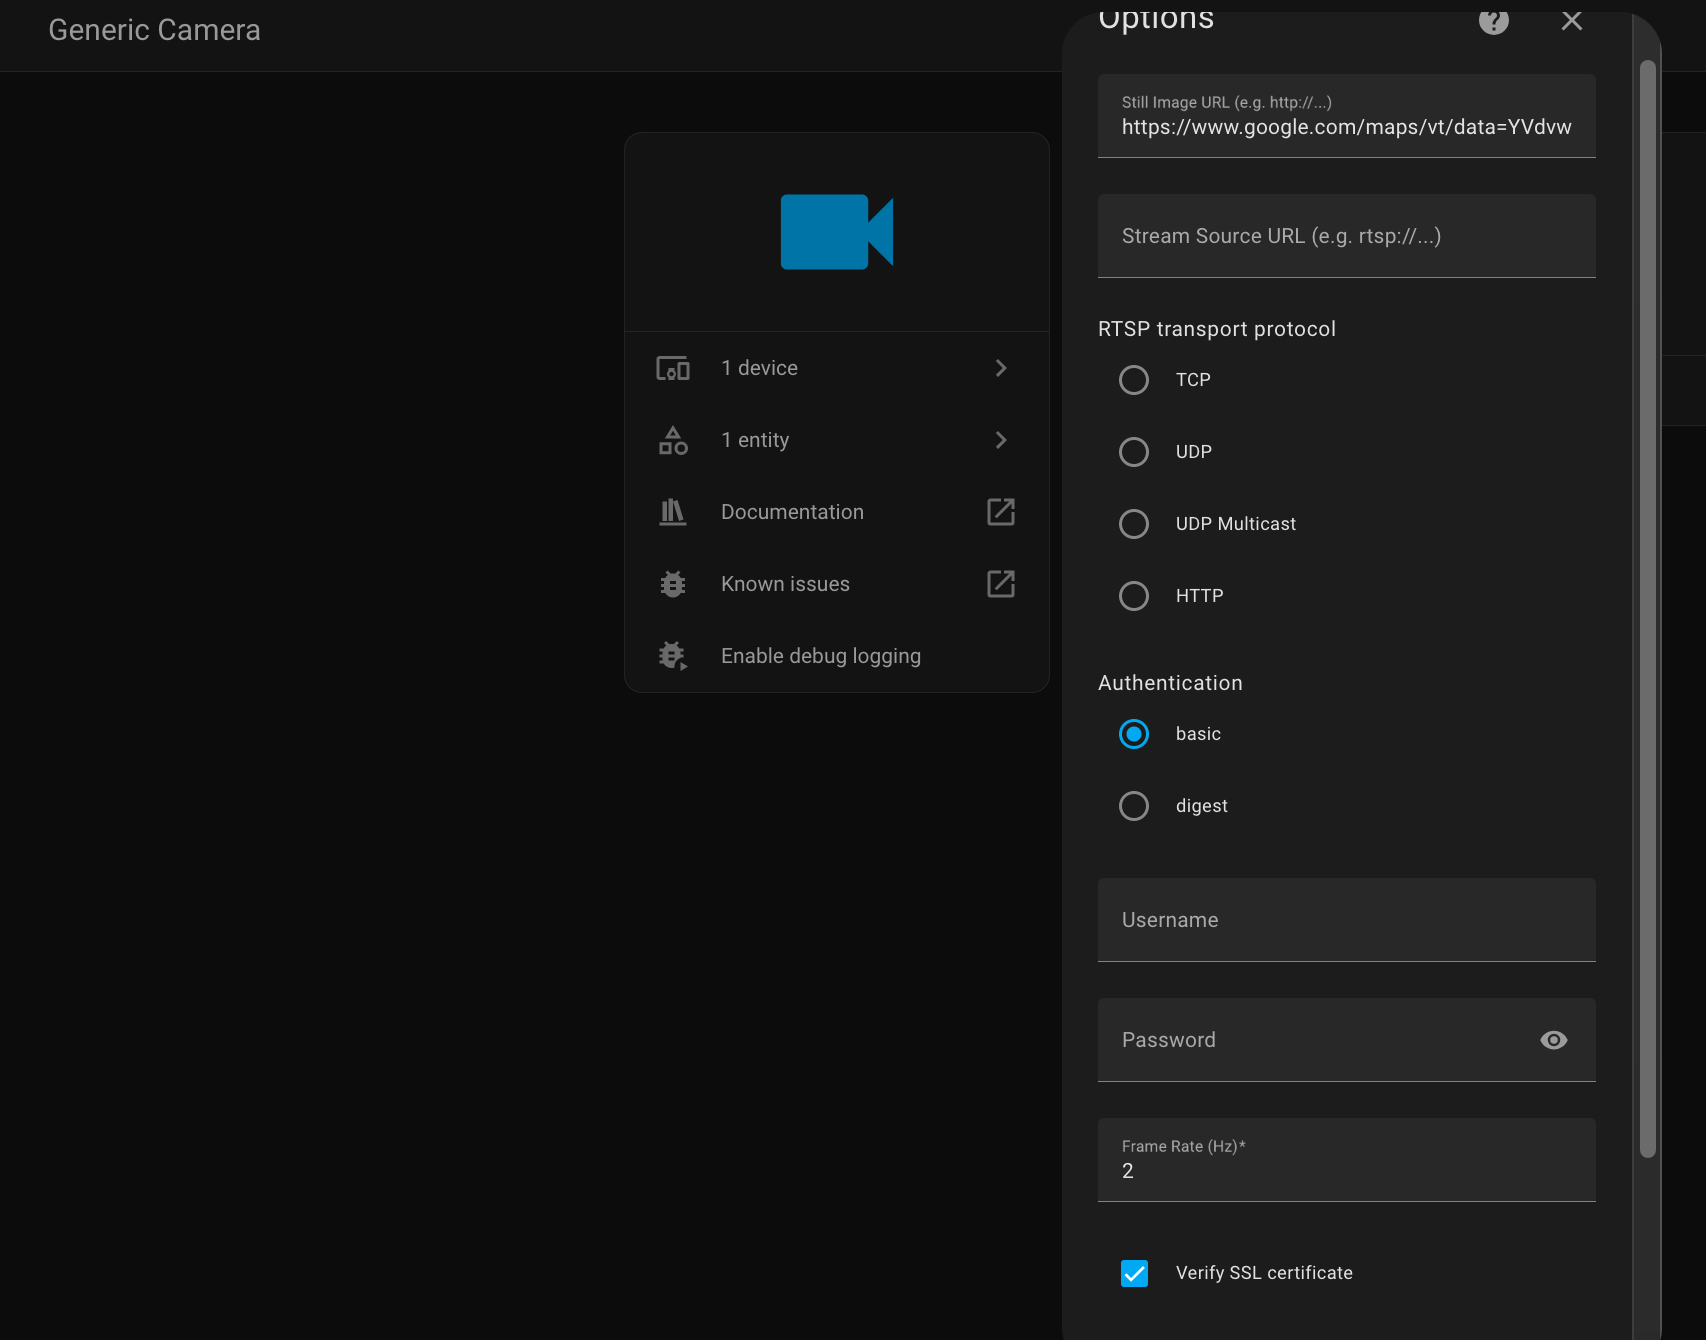This screenshot has height=1340, width=1706.
Task: Click the Stream Source URL field
Action: tap(1346, 236)
